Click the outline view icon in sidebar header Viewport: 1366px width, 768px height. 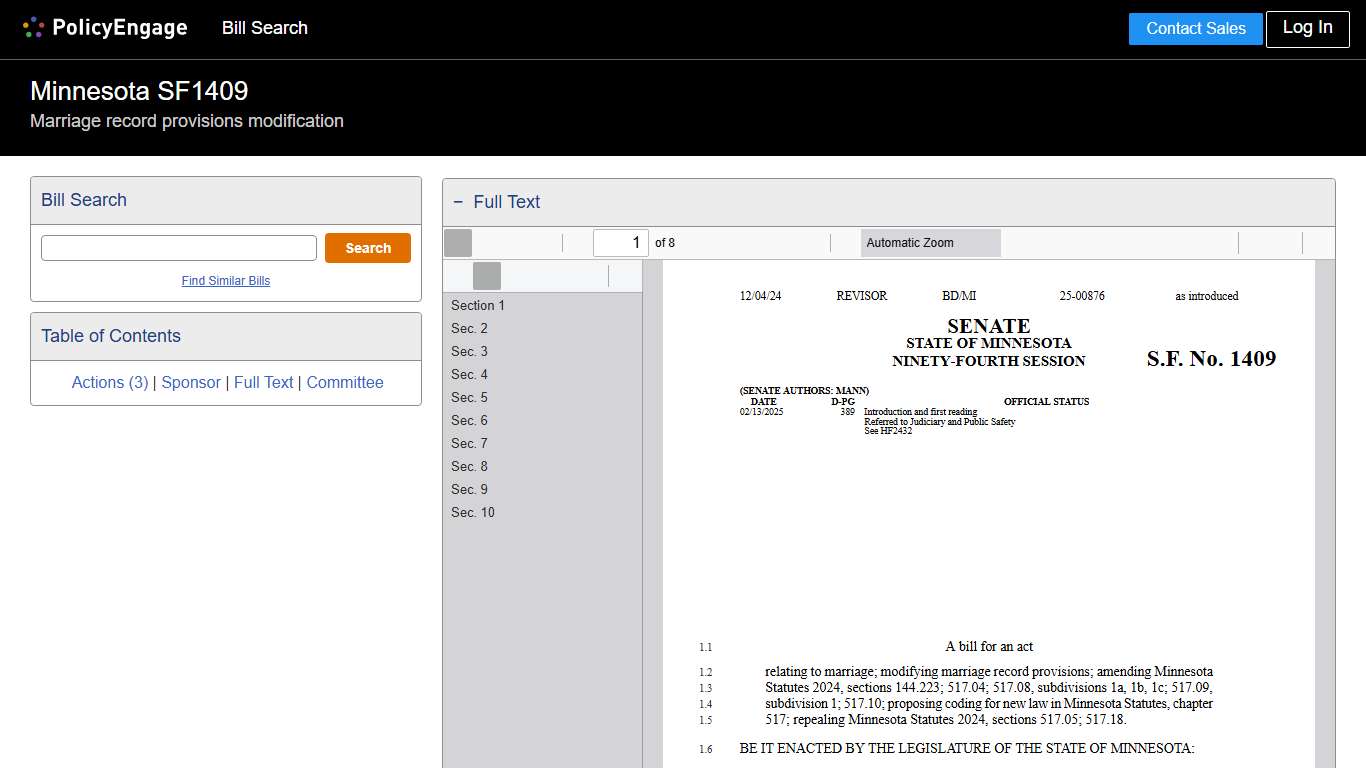(x=487, y=276)
